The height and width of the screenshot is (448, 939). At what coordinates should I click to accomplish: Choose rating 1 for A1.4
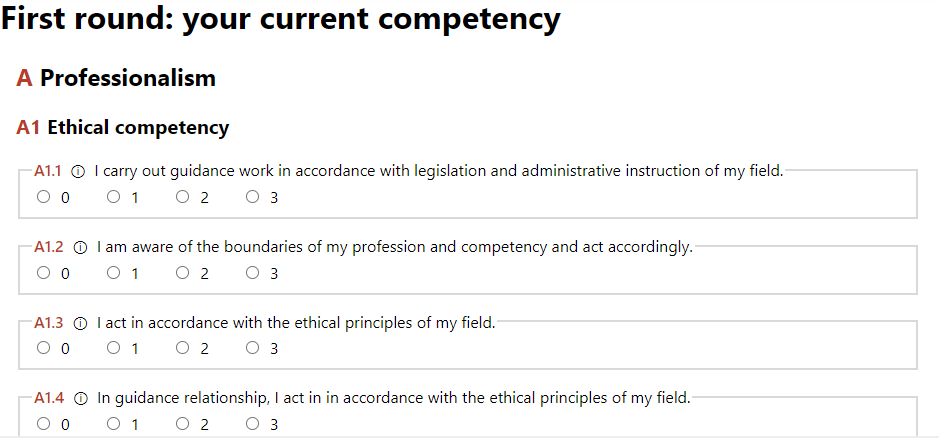[x=113, y=423]
